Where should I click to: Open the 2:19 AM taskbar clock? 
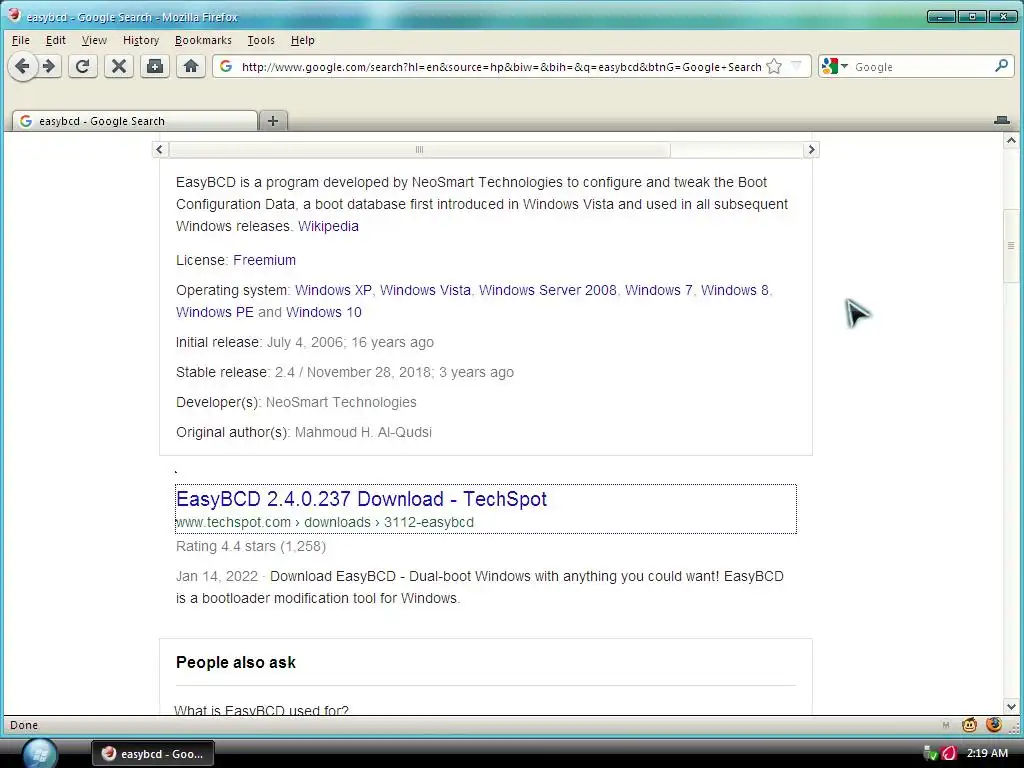tap(987, 753)
